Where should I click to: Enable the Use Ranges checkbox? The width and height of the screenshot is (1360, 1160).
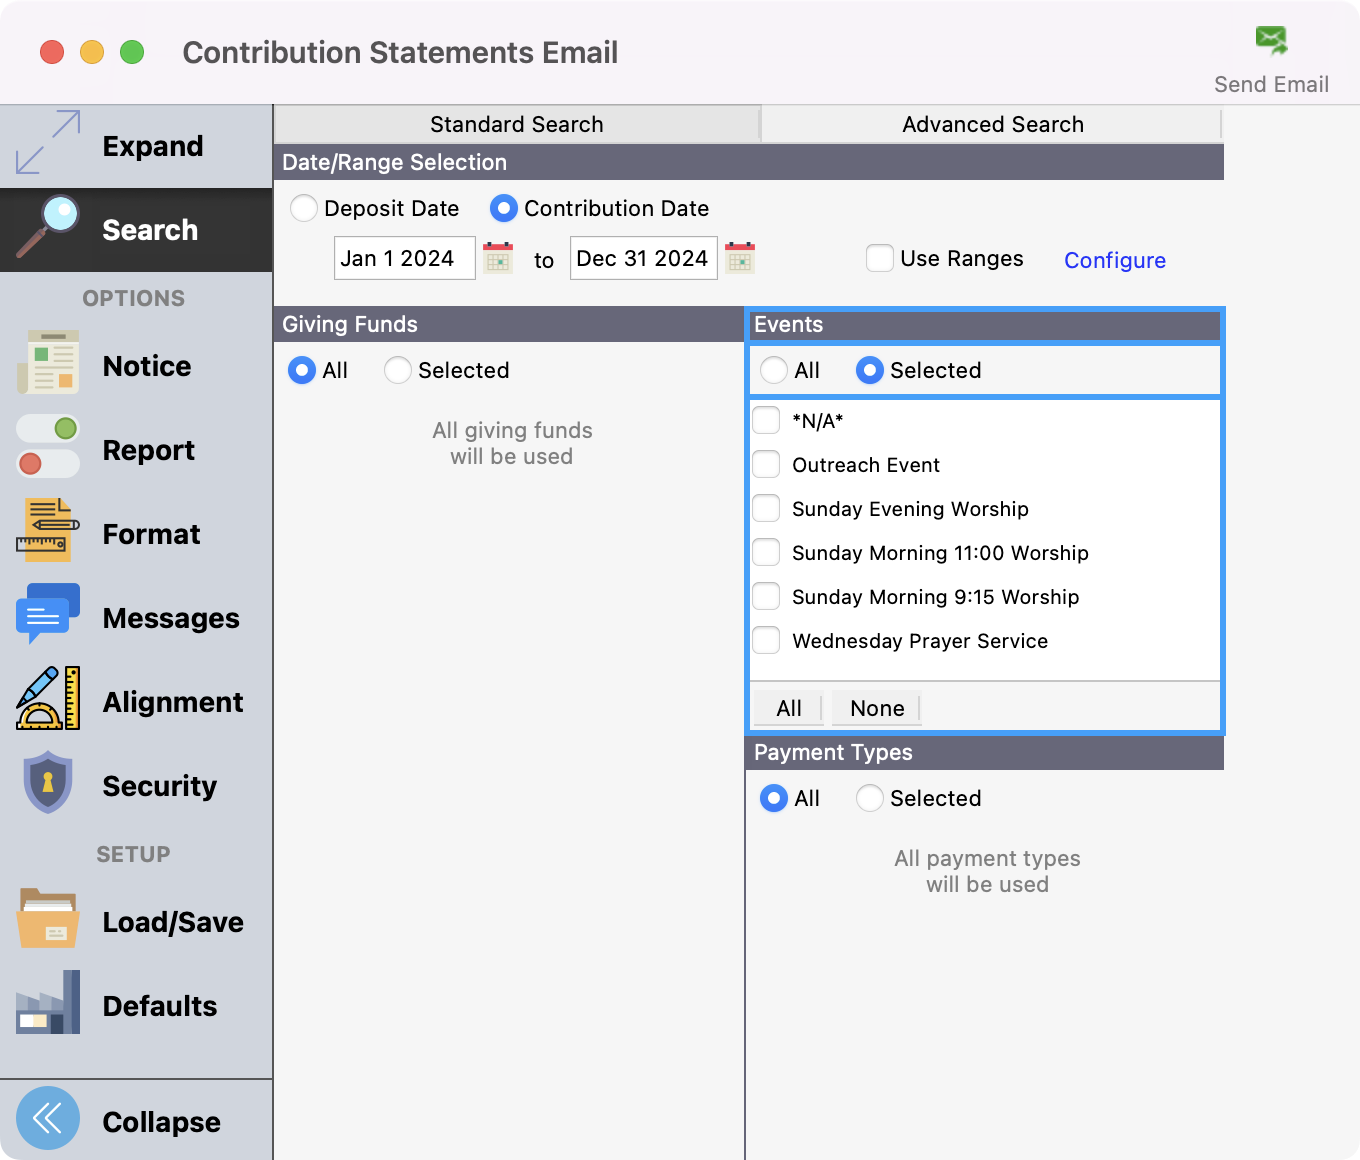[879, 258]
